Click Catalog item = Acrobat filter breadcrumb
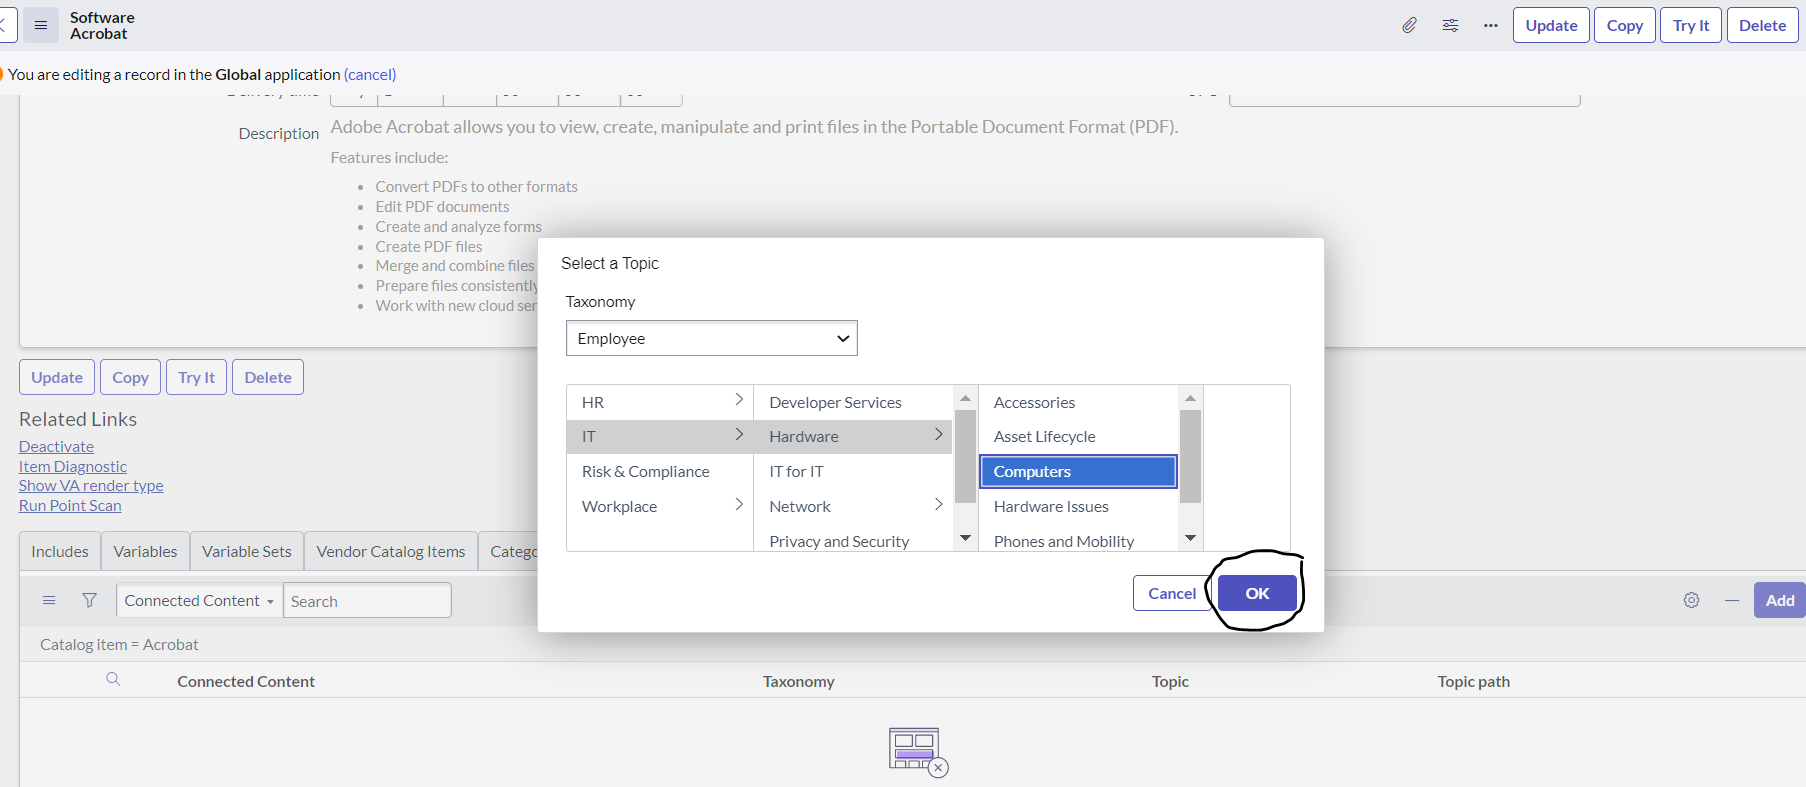1806x787 pixels. tap(119, 644)
